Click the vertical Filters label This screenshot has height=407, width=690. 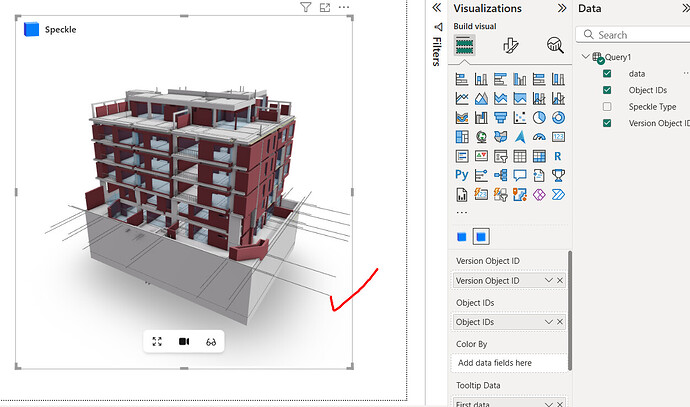click(x=437, y=51)
